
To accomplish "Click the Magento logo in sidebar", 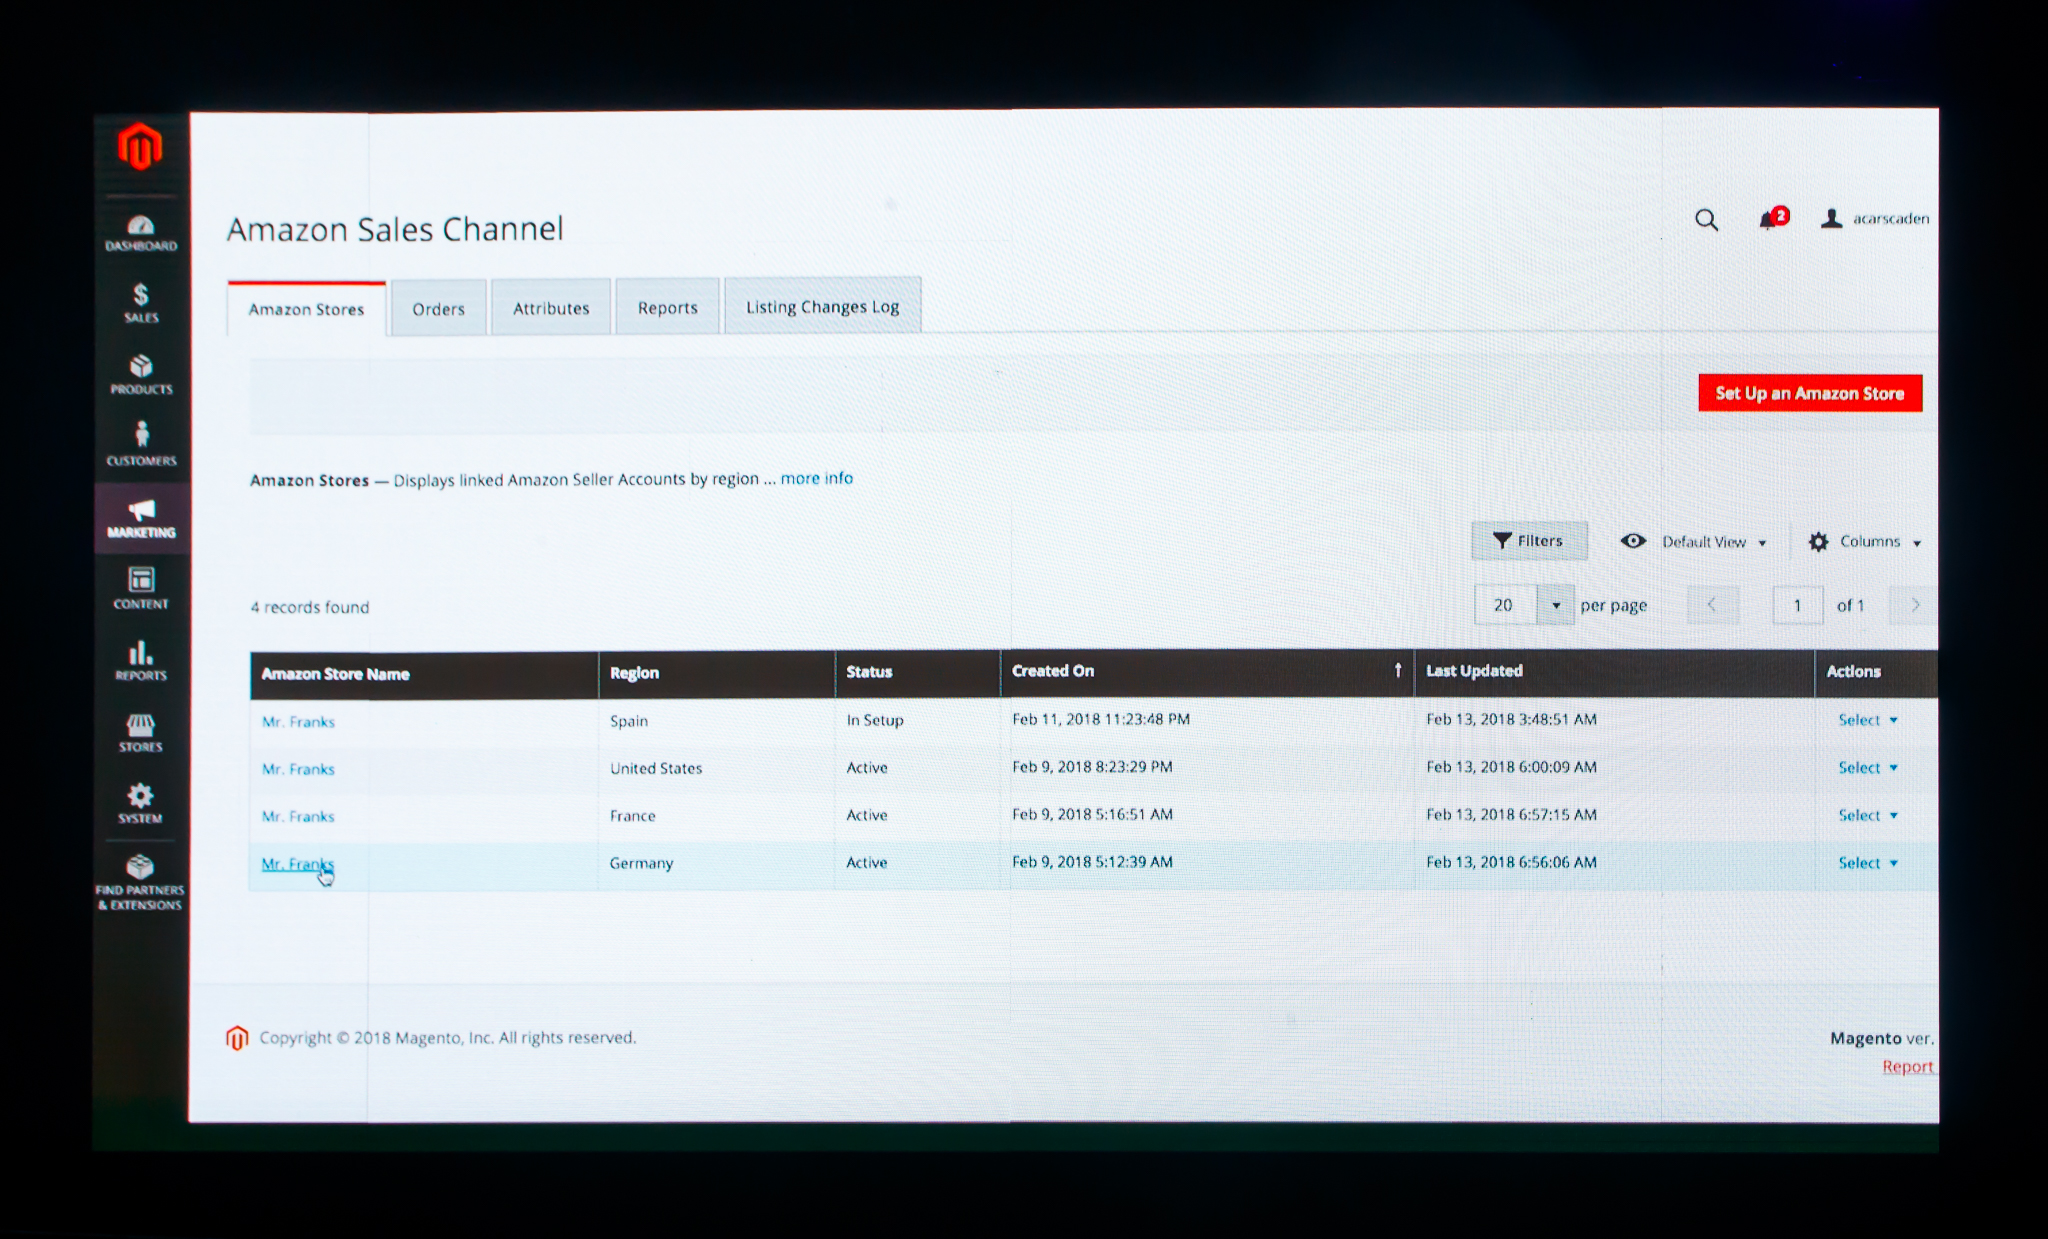I will (x=140, y=147).
